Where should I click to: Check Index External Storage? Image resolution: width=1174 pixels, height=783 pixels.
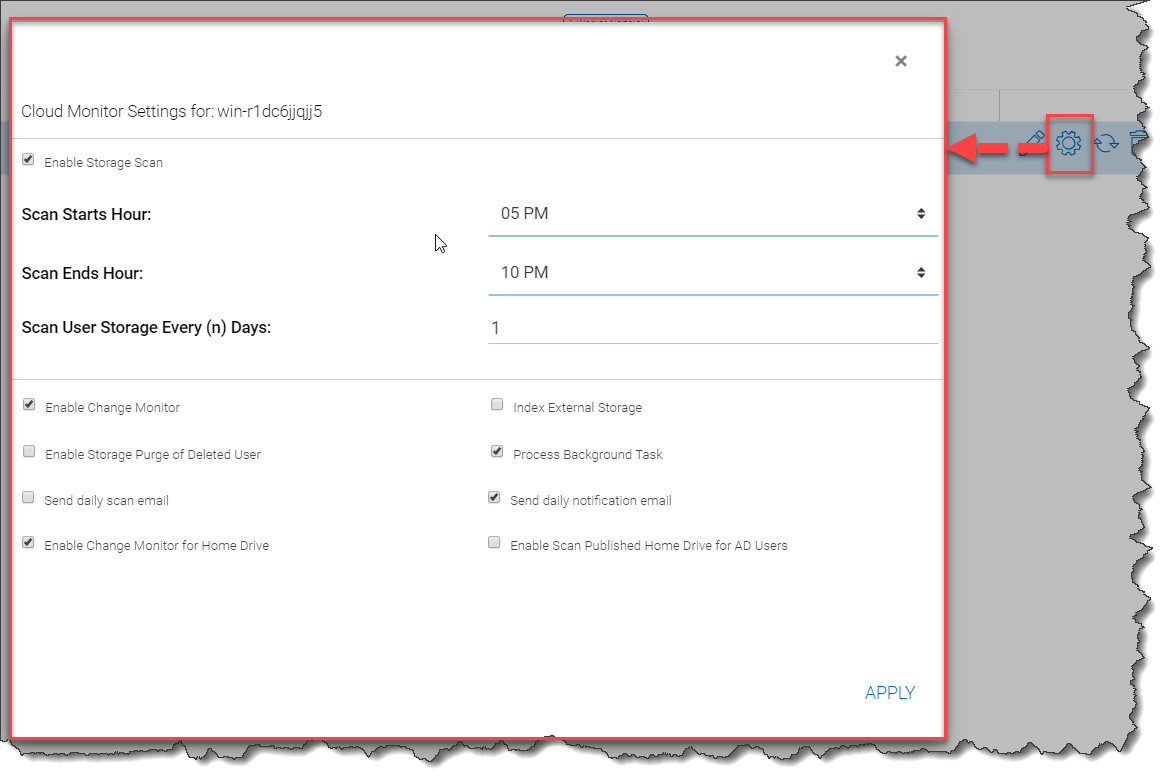(x=497, y=404)
